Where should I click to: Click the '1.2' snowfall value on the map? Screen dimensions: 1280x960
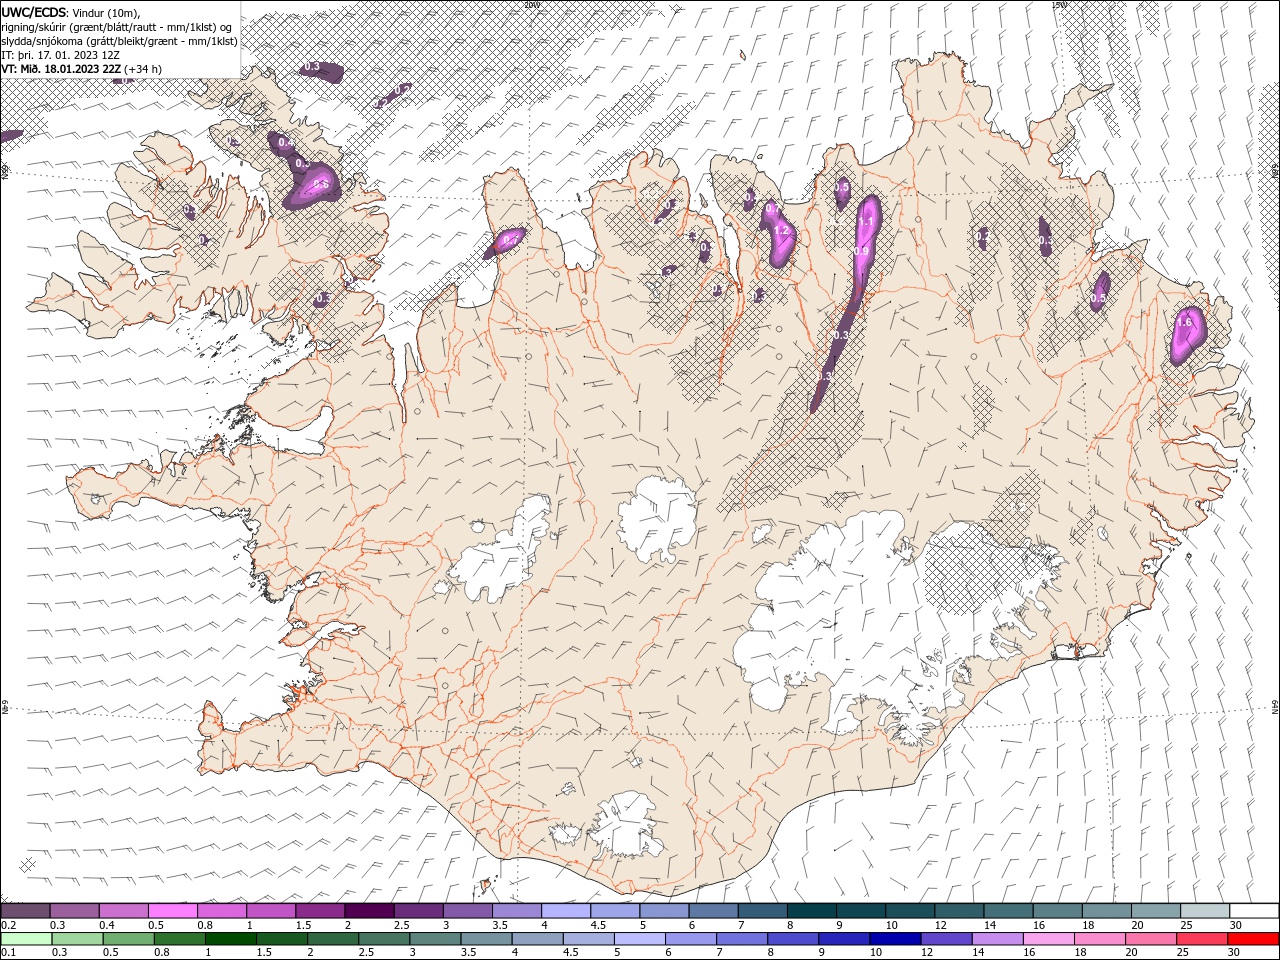(x=782, y=231)
